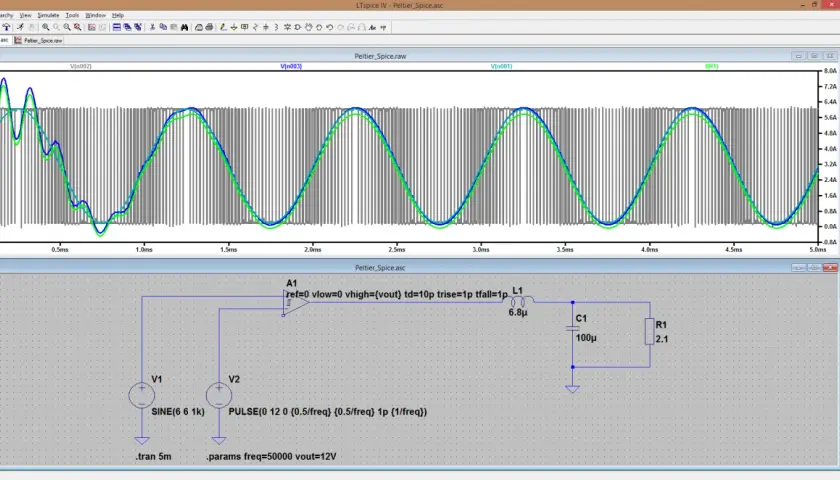Click the V(n002) trace label
Viewport: 840px width, 480px height.
[x=80, y=66]
